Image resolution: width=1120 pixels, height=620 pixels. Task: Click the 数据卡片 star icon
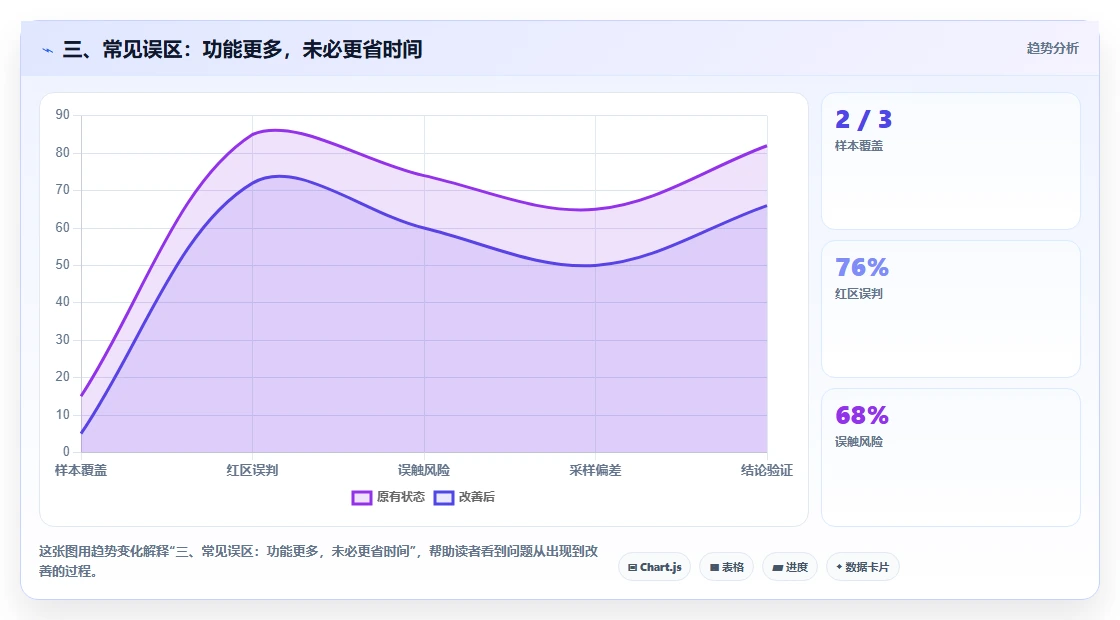click(839, 567)
